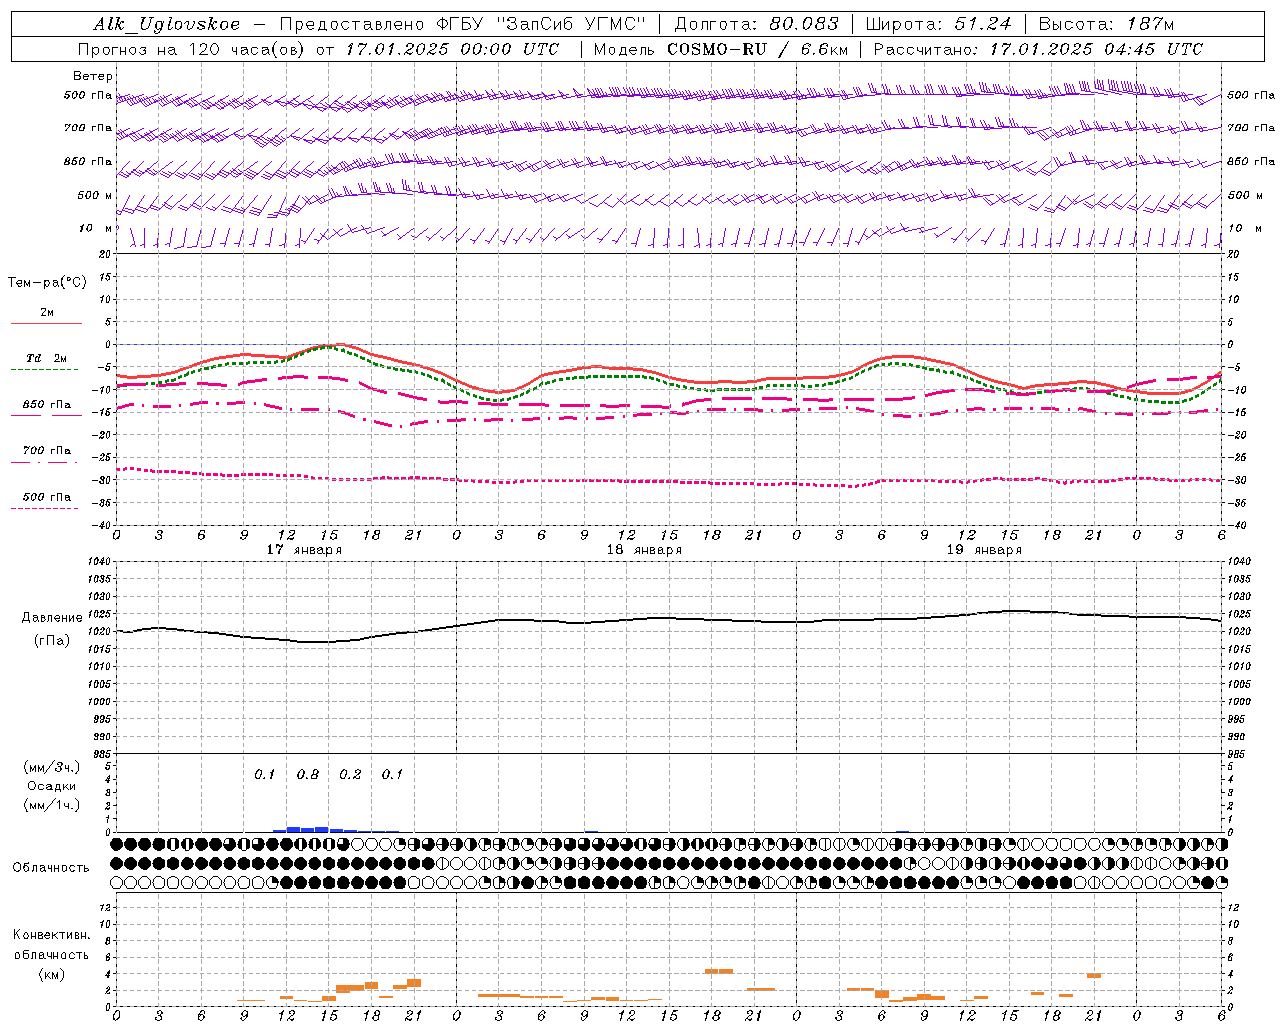
Task: Click the solid red 2м legend line sample
Action: pos(46,323)
